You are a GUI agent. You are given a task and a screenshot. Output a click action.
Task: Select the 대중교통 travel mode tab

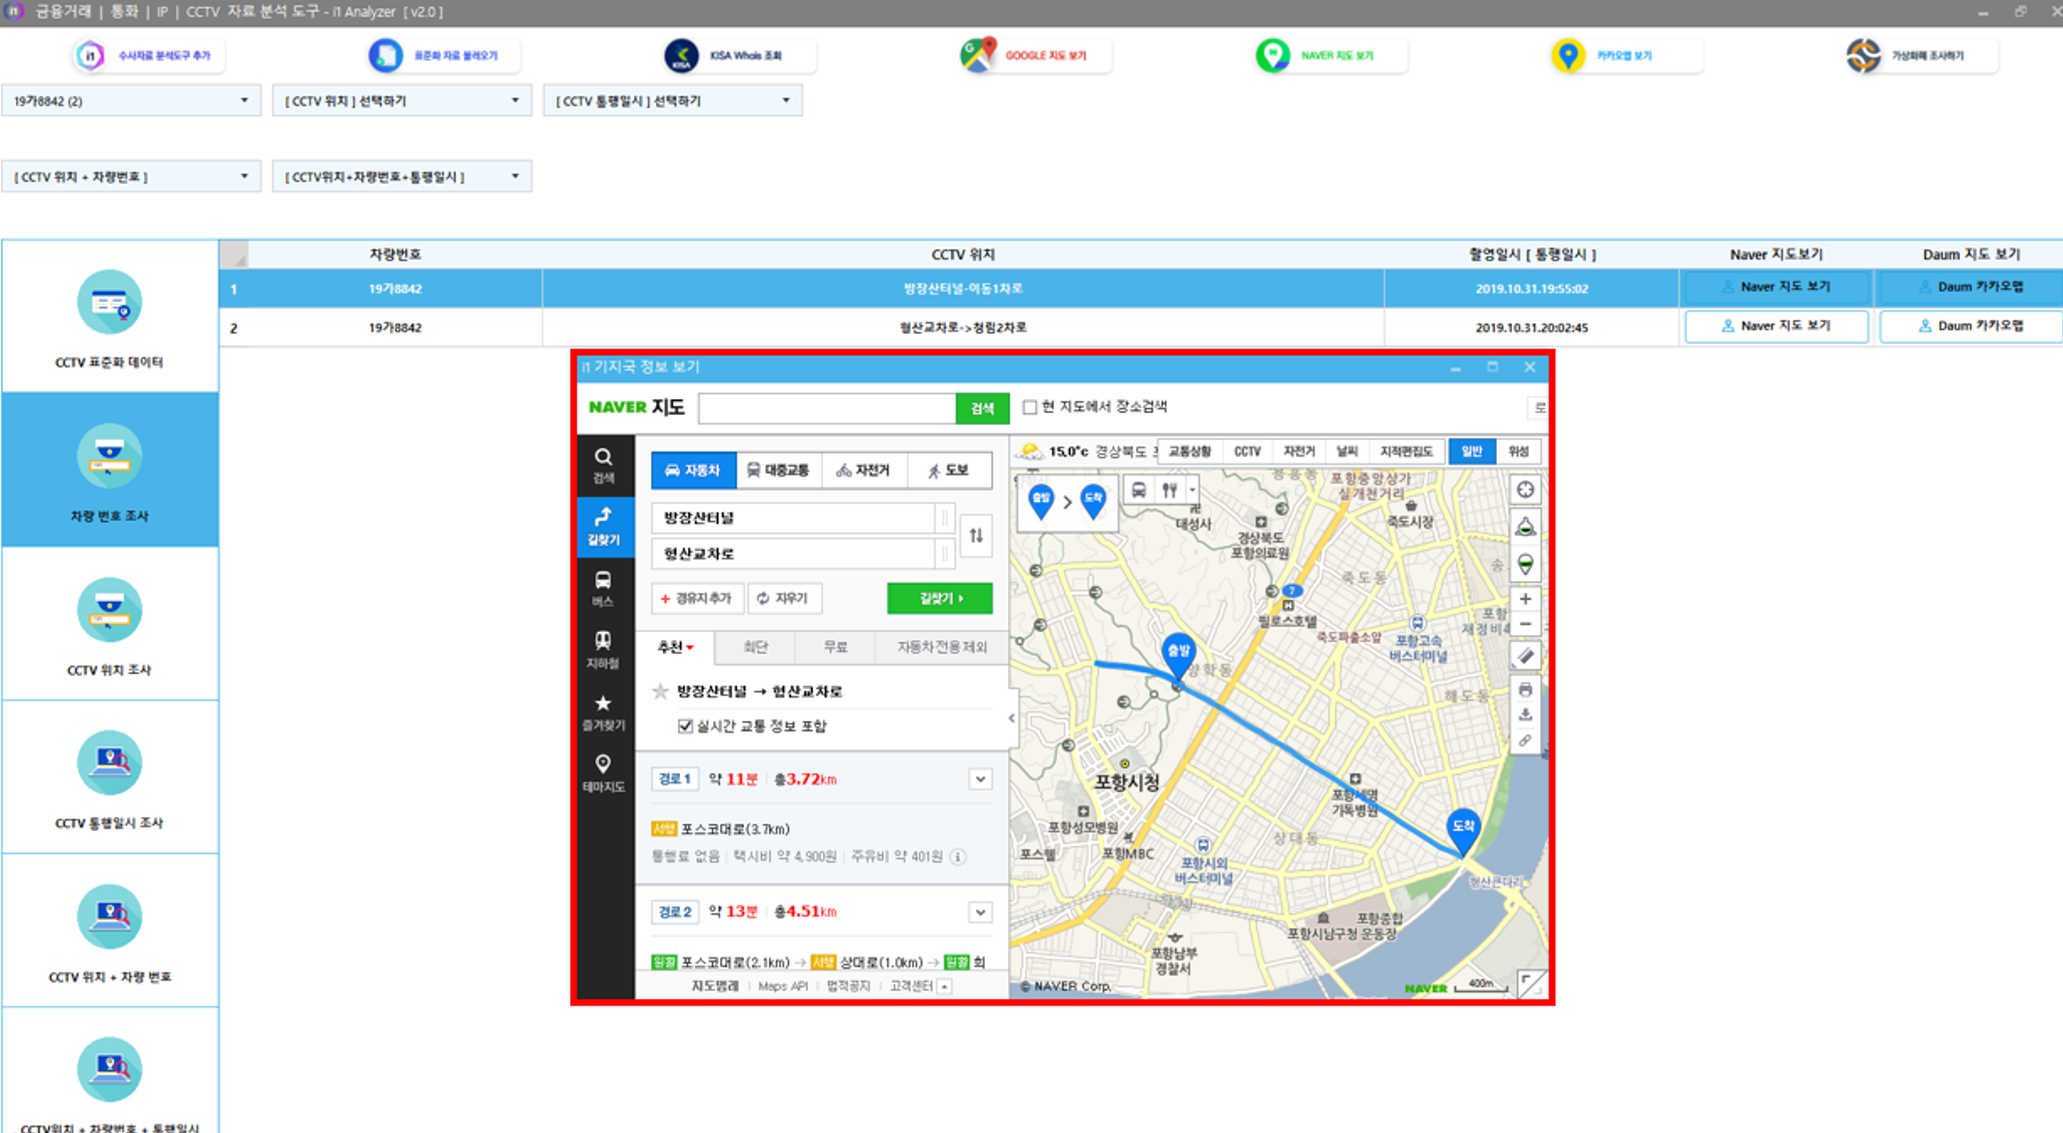coord(778,470)
